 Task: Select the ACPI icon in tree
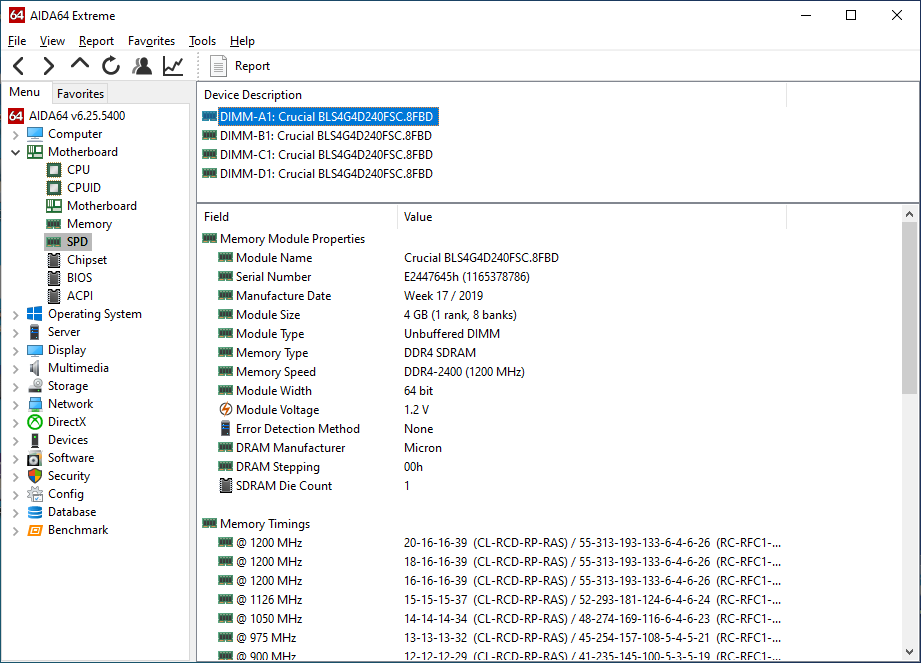coord(53,295)
